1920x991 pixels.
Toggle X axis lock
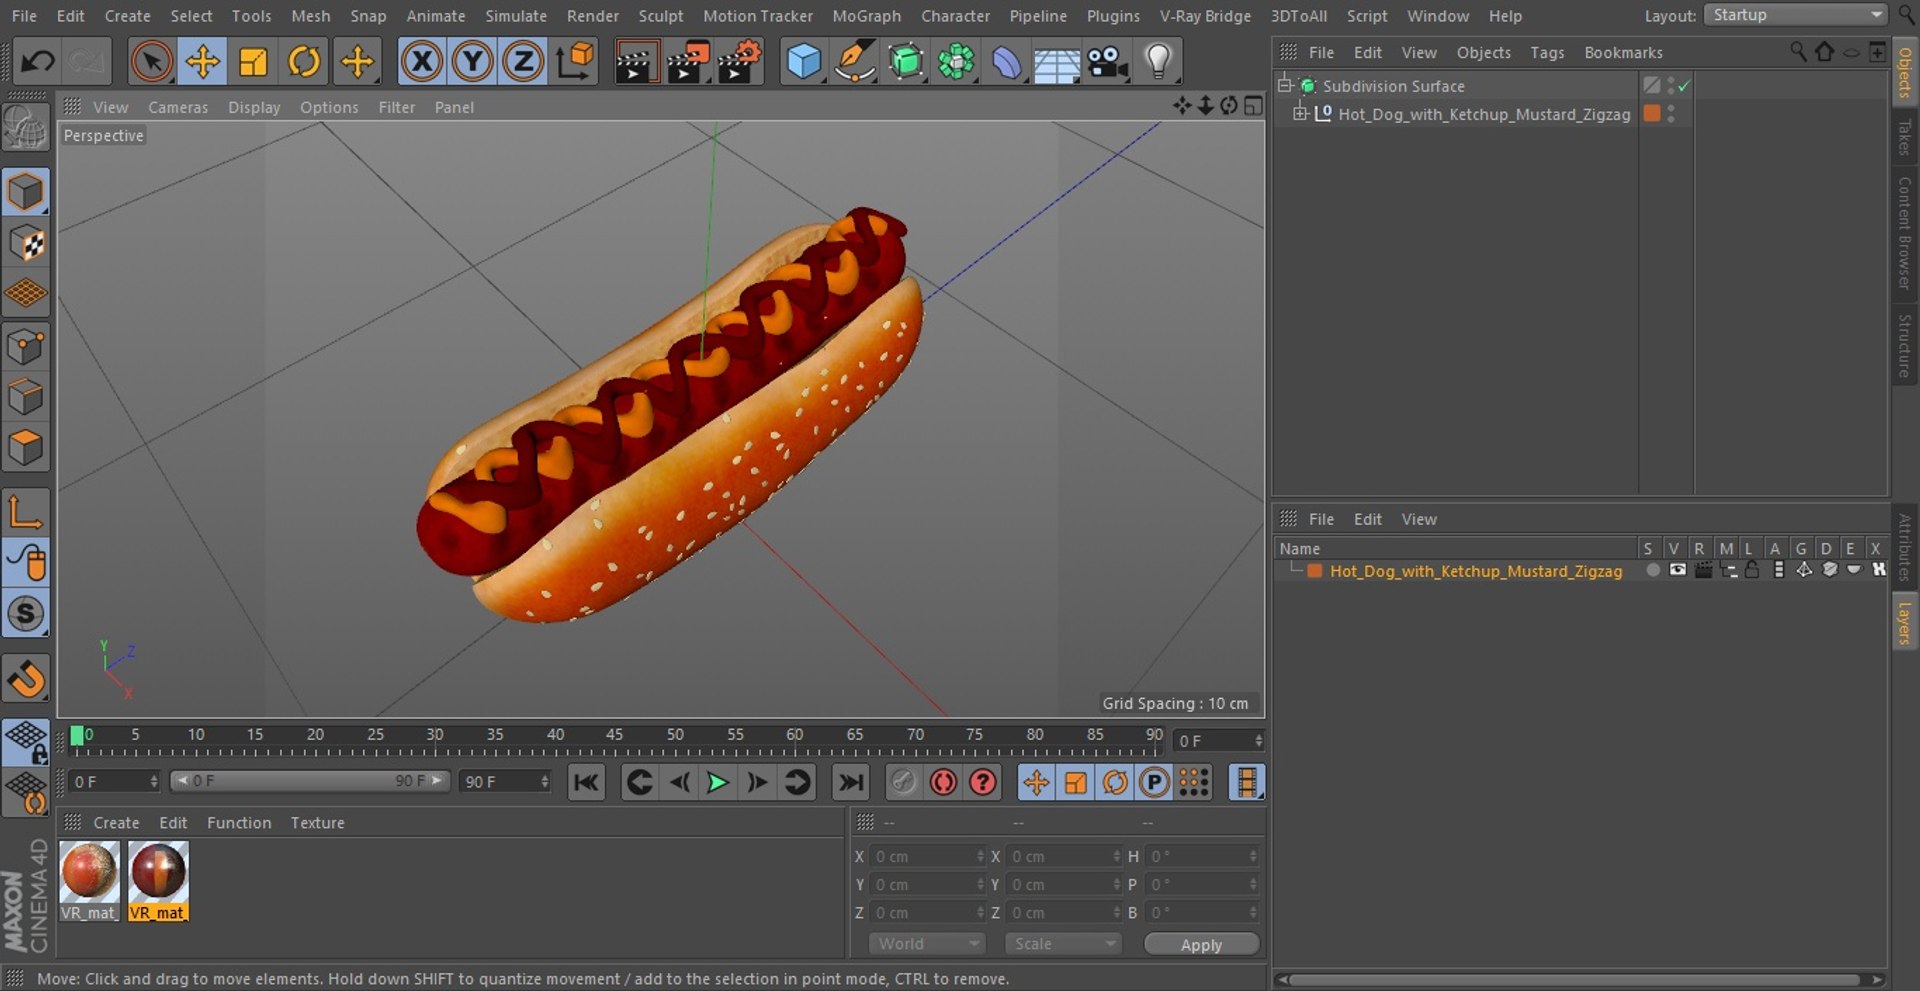pos(421,62)
